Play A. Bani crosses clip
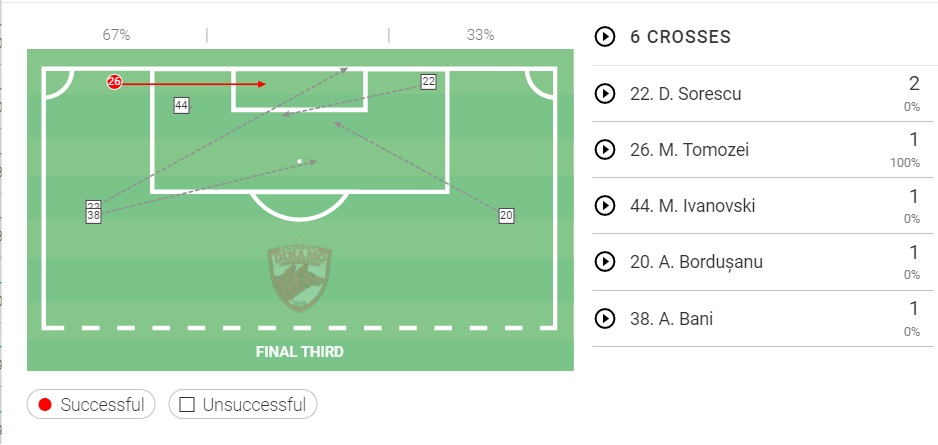The image size is (938, 445). [x=604, y=318]
